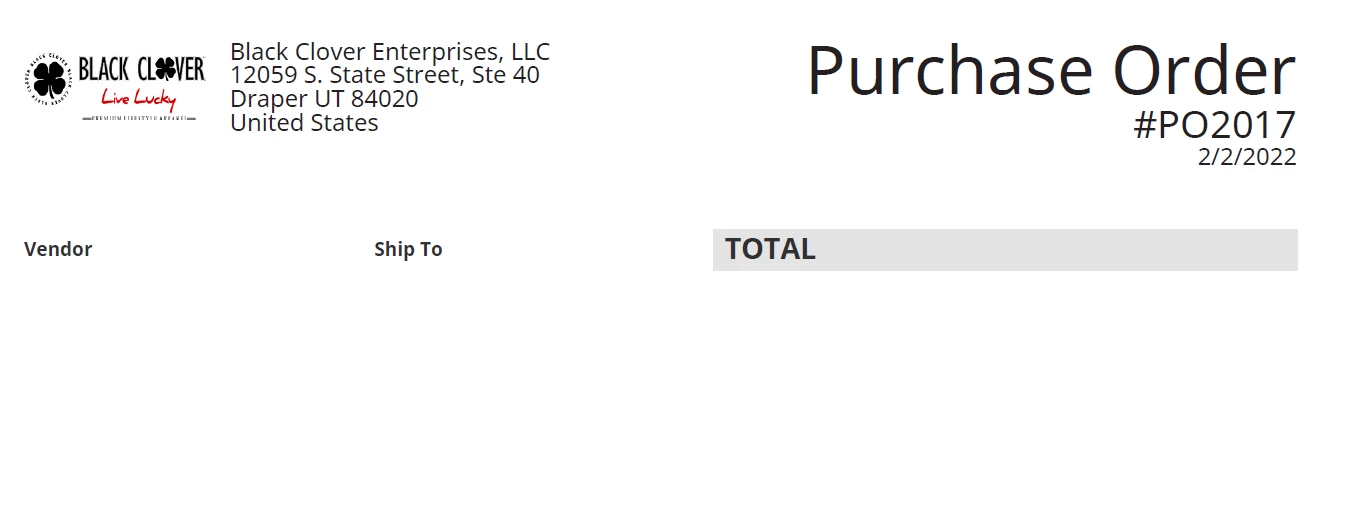Click the Vendor section label

coord(58,249)
